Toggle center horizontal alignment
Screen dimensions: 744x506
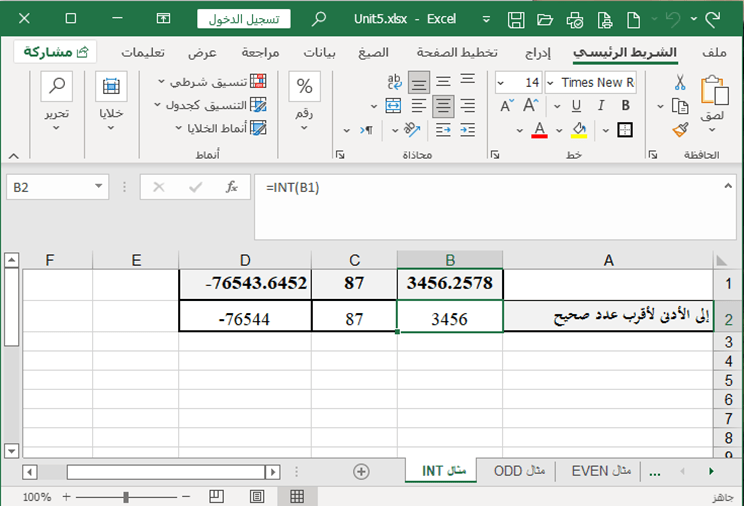[x=441, y=105]
